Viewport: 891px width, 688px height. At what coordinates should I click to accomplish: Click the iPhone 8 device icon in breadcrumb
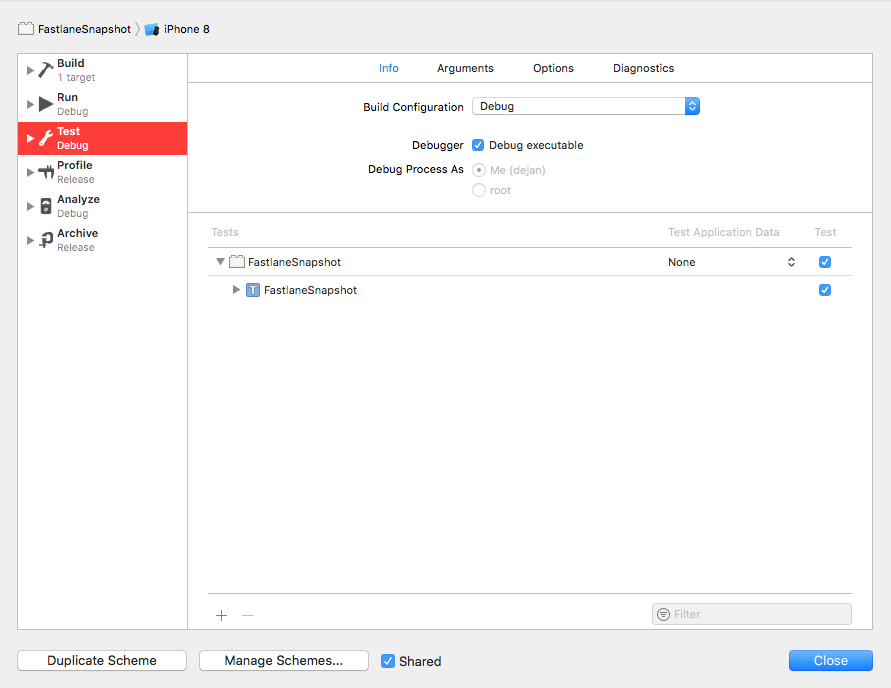click(152, 29)
